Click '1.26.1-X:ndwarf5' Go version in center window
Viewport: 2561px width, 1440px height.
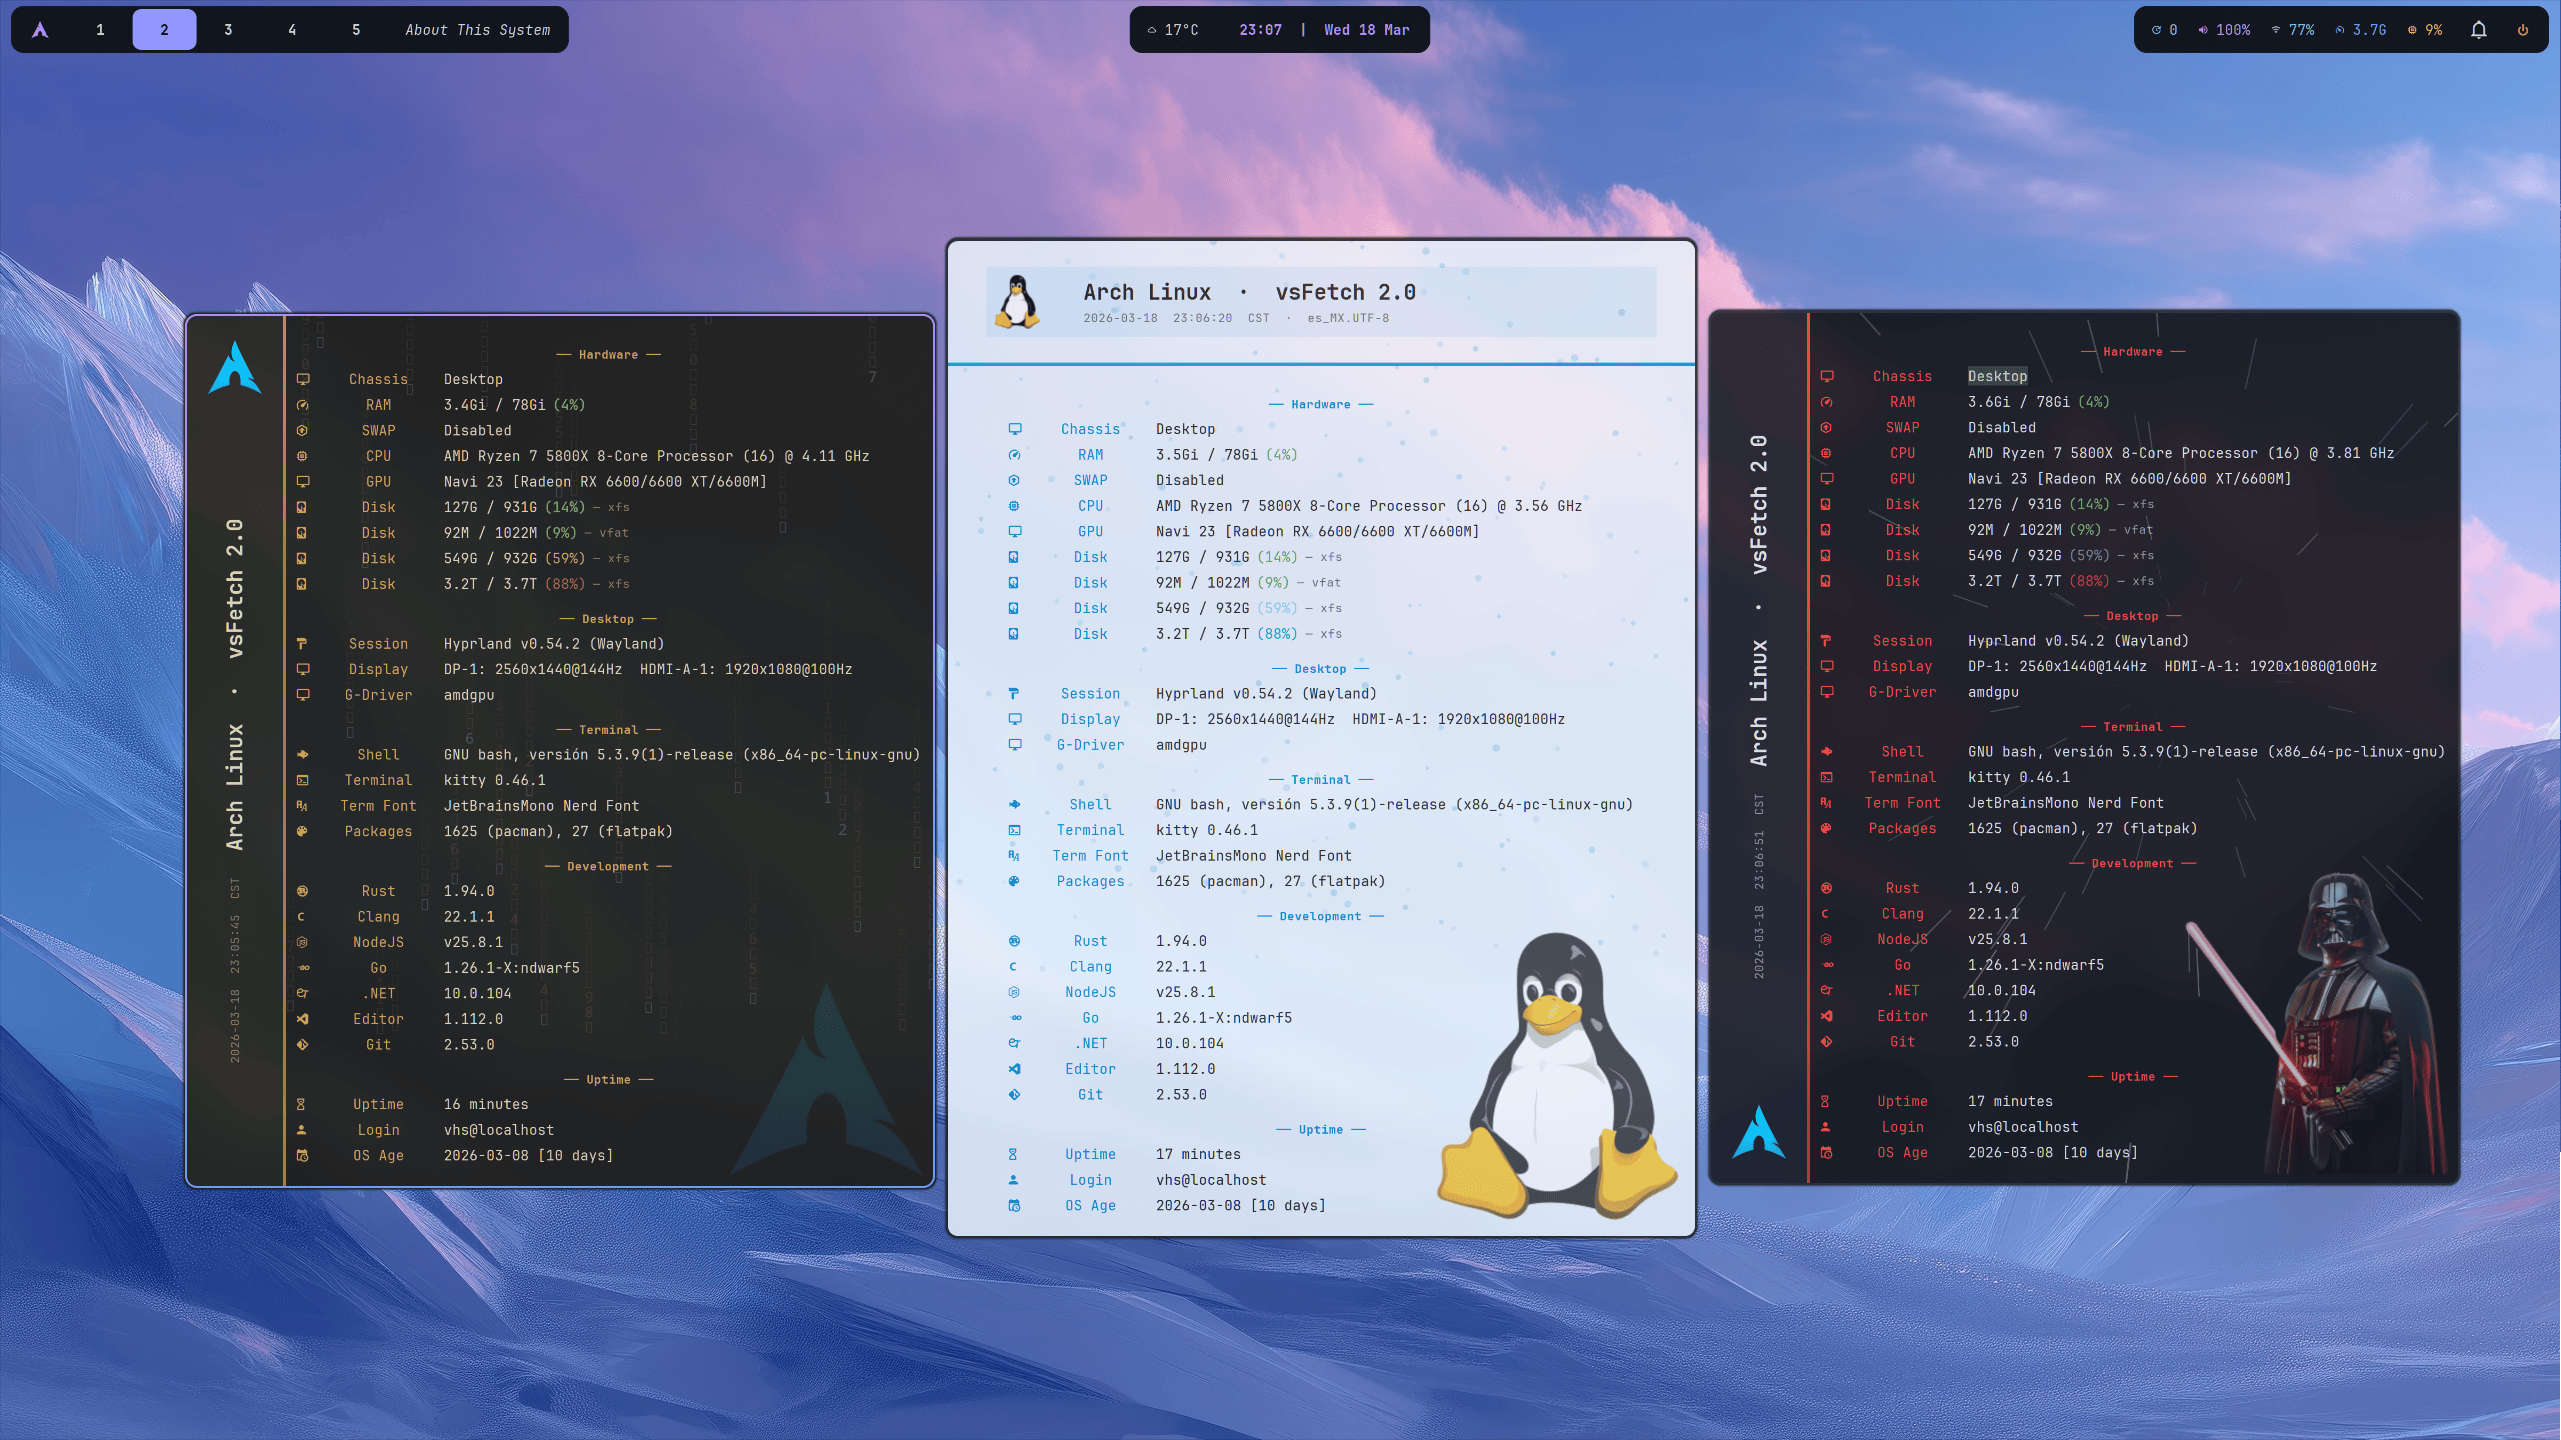click(x=1224, y=1018)
